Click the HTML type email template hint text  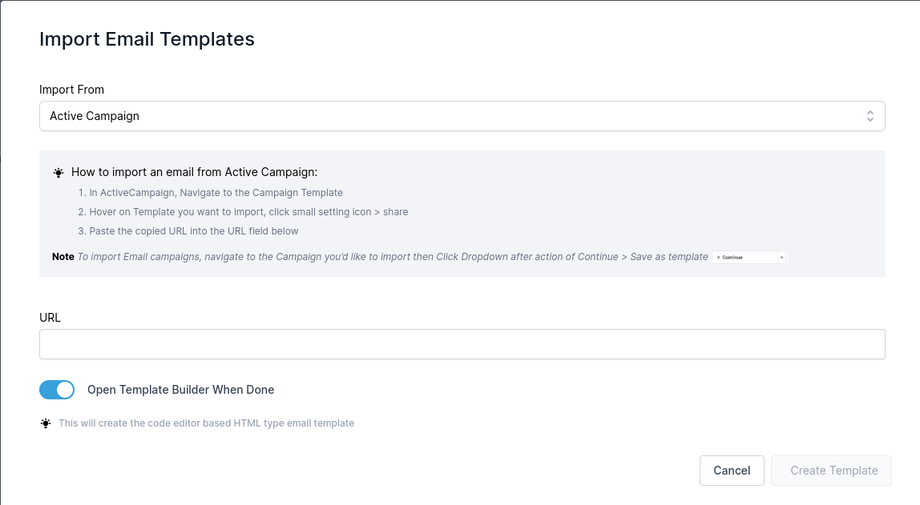click(x=206, y=423)
